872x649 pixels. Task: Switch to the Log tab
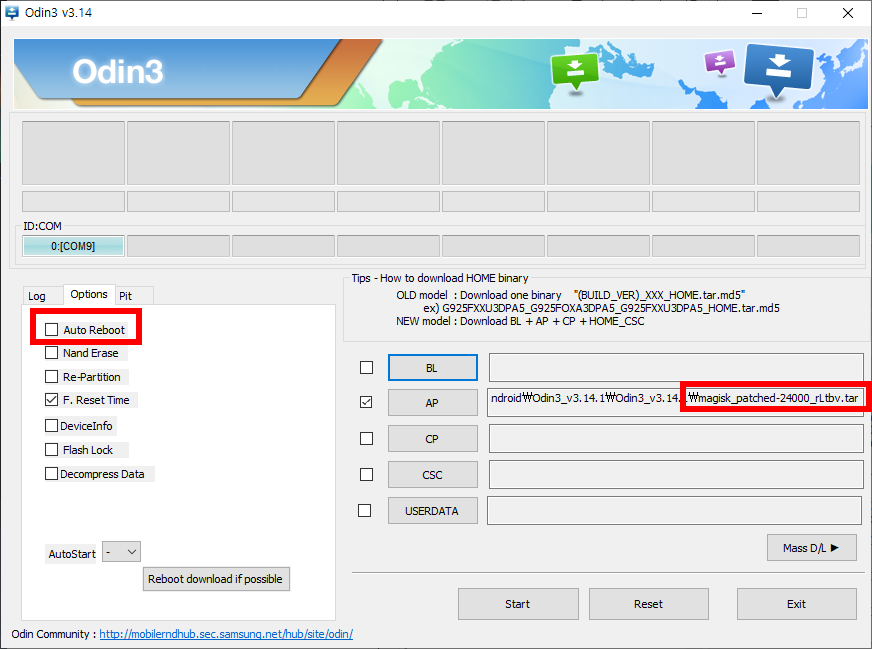(x=37, y=296)
